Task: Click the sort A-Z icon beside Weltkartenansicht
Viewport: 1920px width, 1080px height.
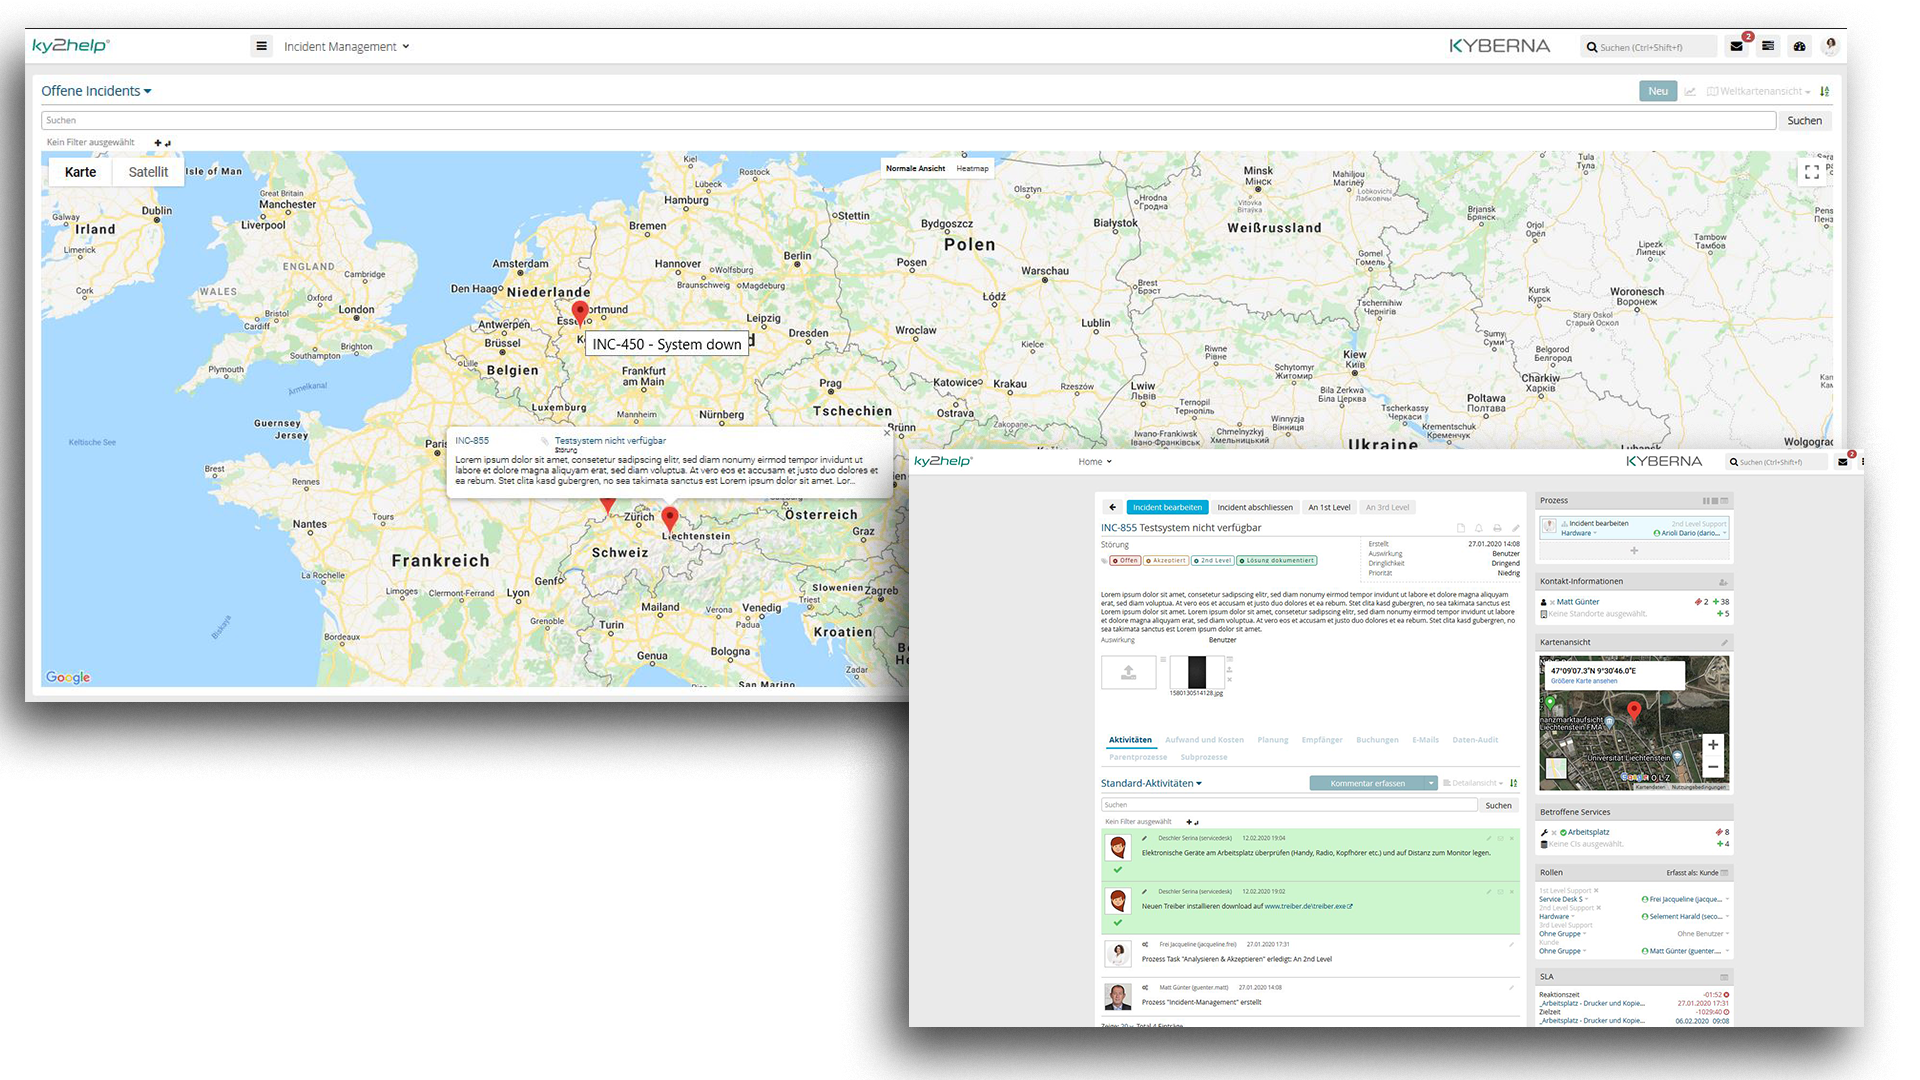Action: click(1825, 91)
